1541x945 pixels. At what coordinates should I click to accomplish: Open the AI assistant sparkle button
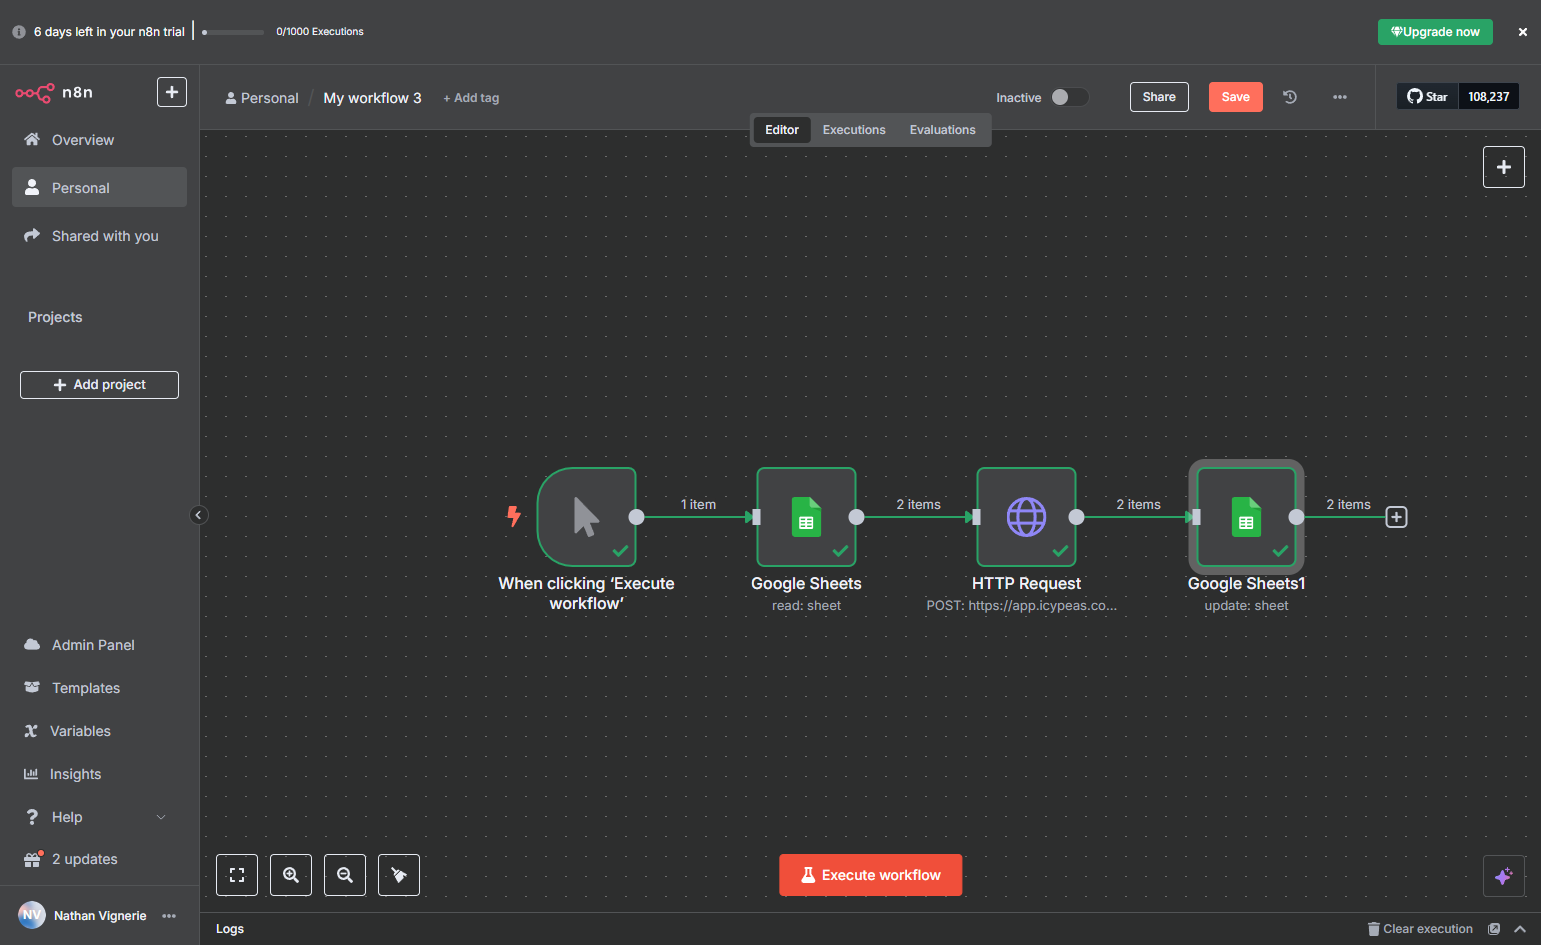[x=1504, y=876]
